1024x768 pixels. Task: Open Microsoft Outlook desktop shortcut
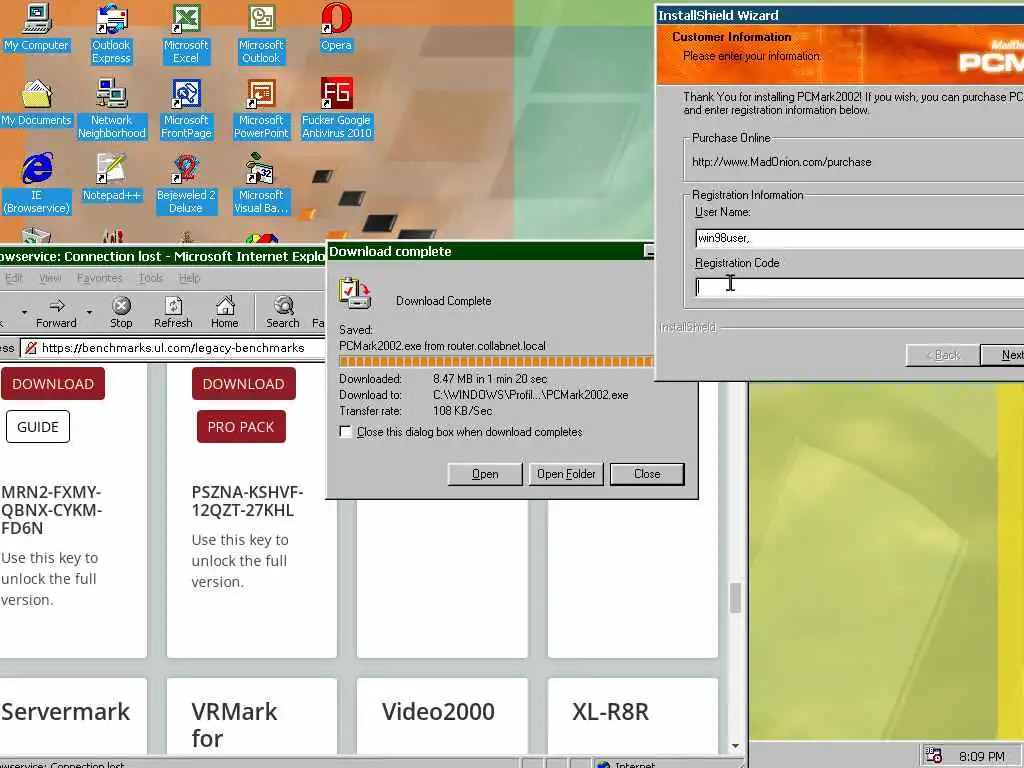tap(261, 33)
